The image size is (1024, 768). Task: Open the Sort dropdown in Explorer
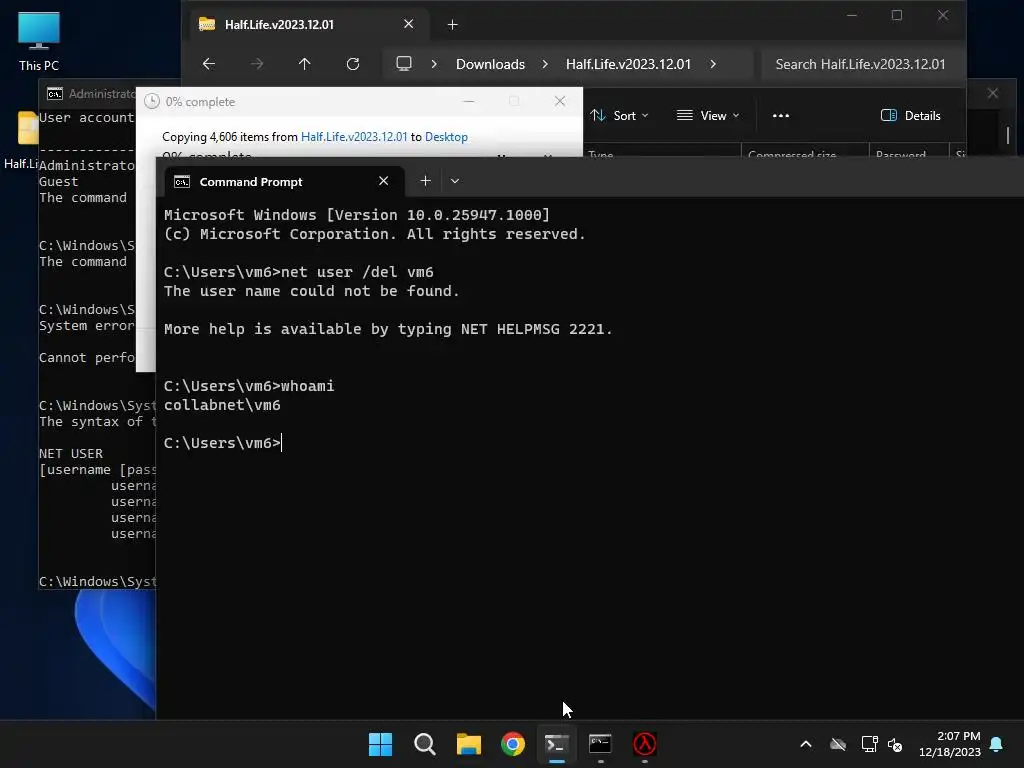pyautogui.click(x=619, y=116)
